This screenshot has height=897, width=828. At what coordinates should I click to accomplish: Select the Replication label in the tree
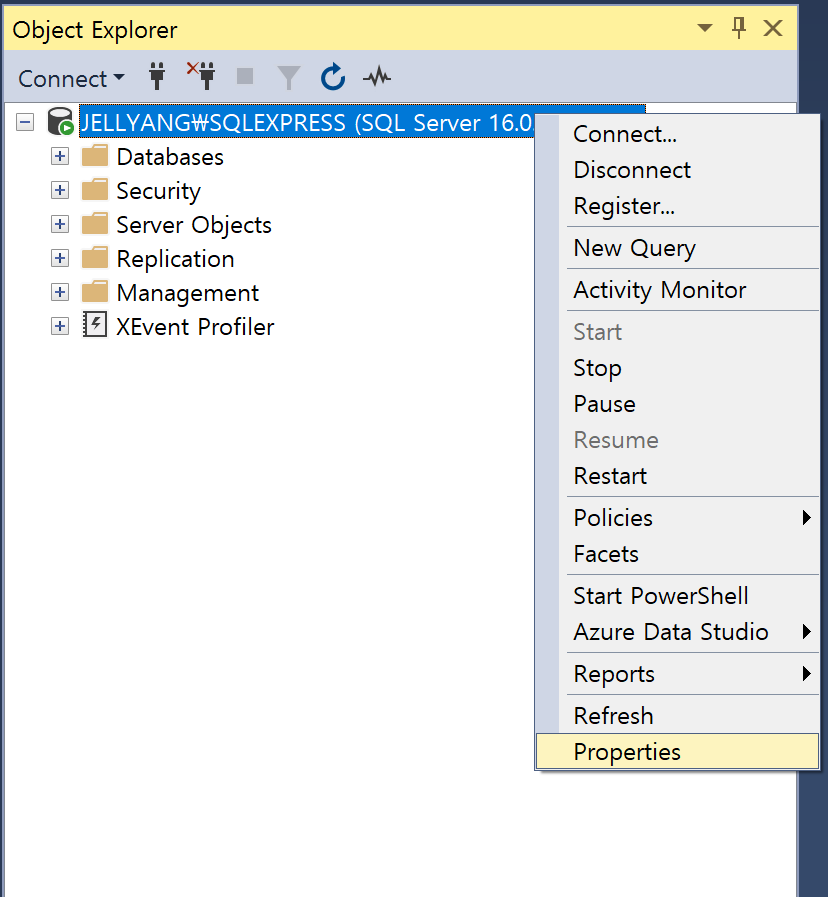(175, 259)
